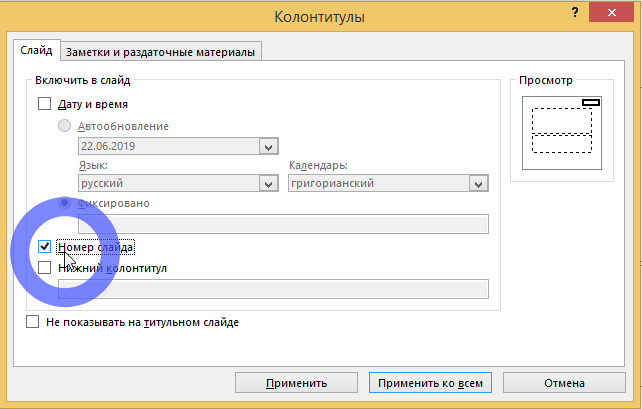Click the Нижний колонтитул text field
The image size is (642, 409).
point(273,289)
